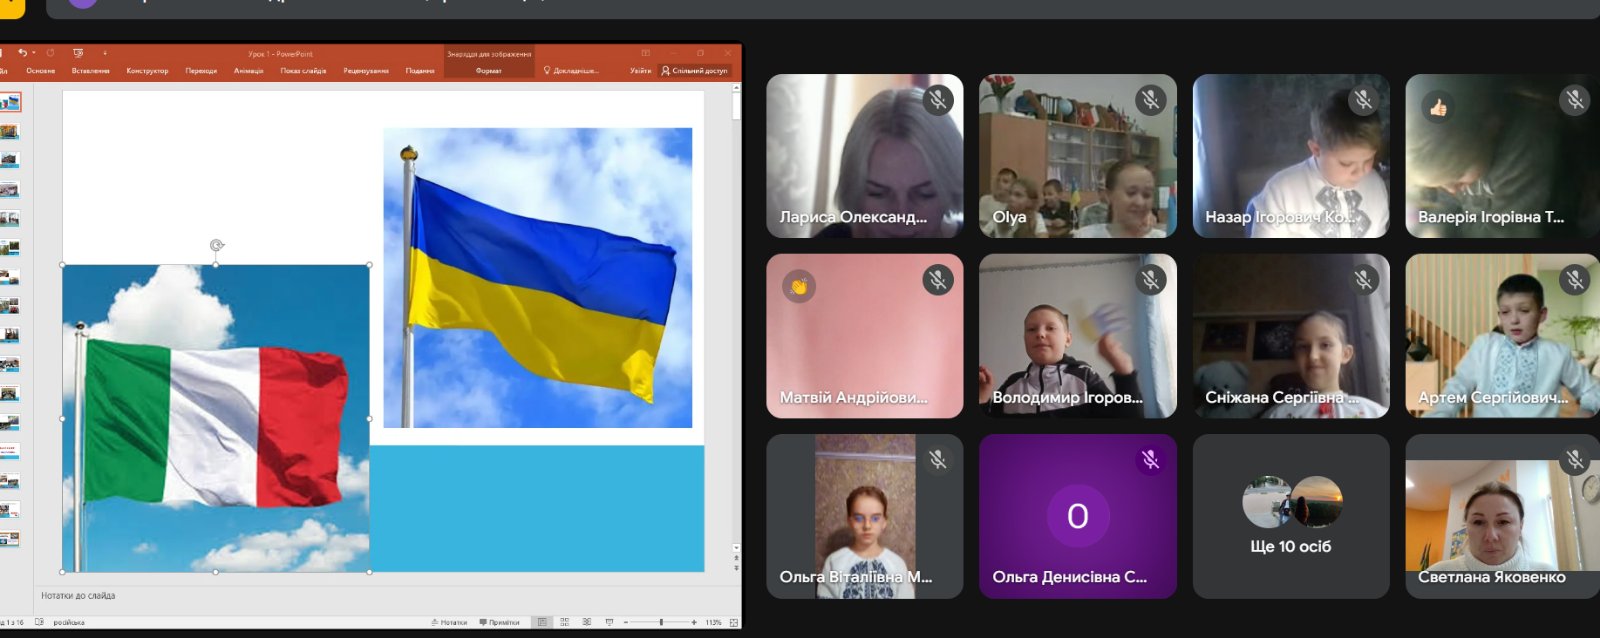Open the Конструктор tab
The height and width of the screenshot is (638, 1600).
tap(147, 71)
